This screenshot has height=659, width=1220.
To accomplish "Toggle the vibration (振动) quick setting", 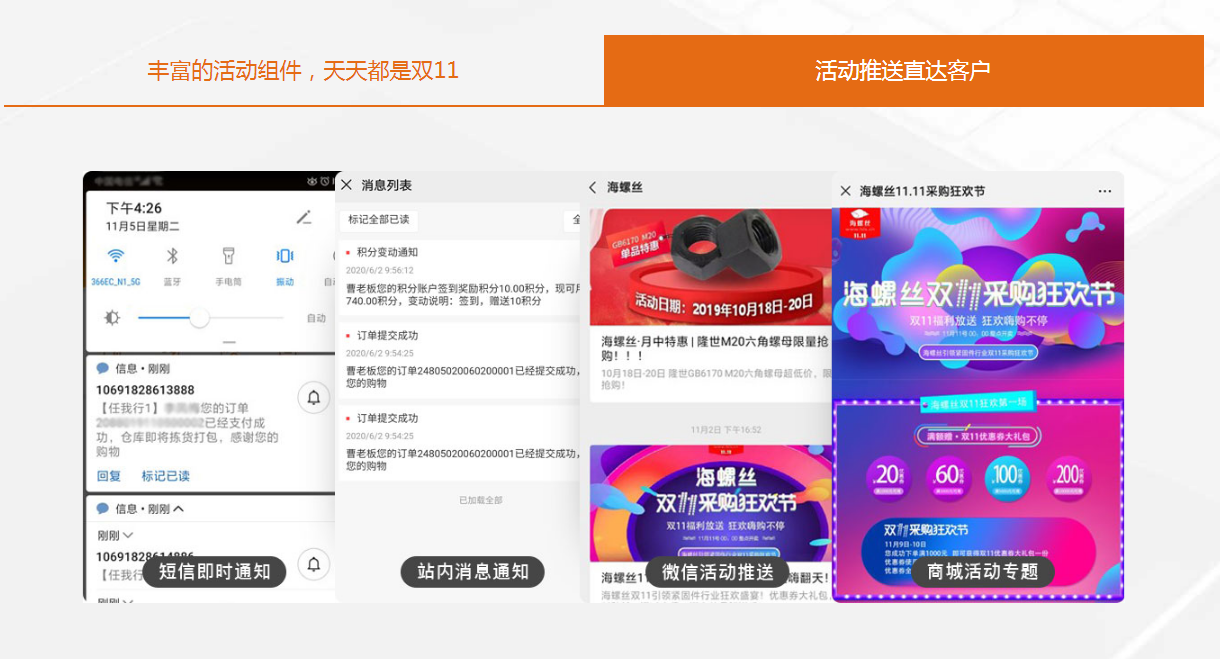I will pos(285,256).
